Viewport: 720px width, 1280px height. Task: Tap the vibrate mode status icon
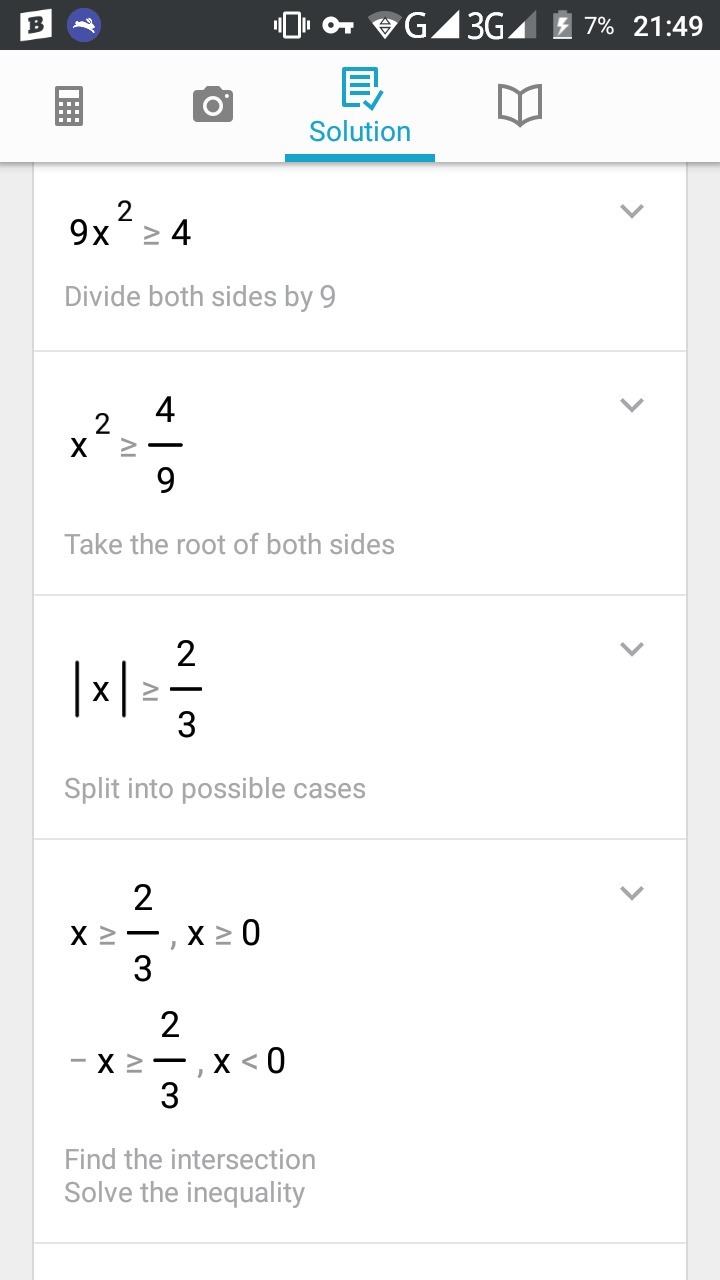[x=291, y=25]
